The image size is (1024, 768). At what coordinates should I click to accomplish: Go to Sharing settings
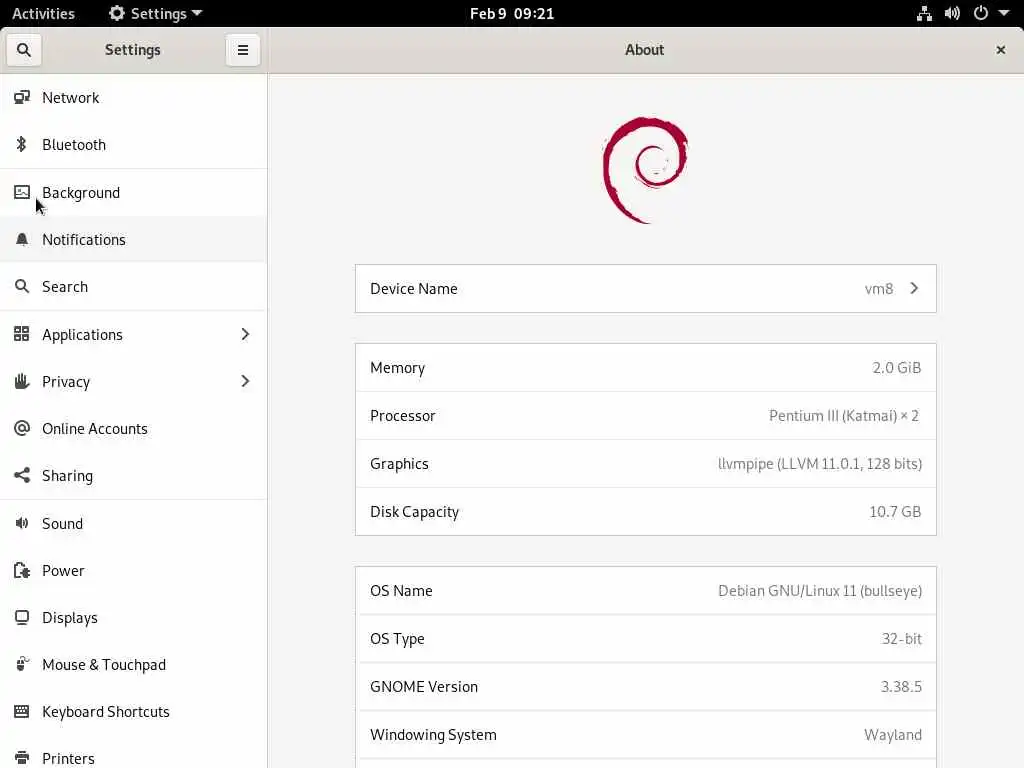[133, 475]
